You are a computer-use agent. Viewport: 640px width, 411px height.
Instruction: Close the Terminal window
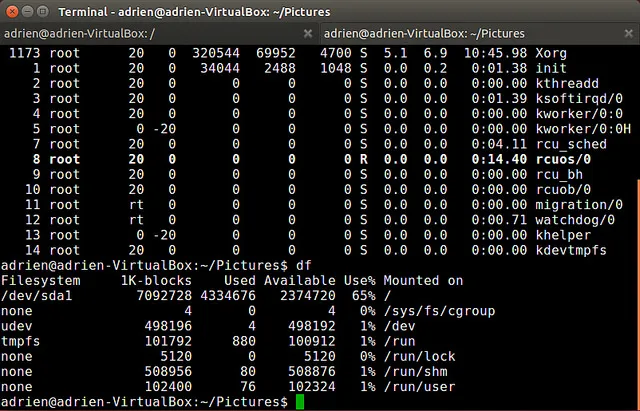14,11
